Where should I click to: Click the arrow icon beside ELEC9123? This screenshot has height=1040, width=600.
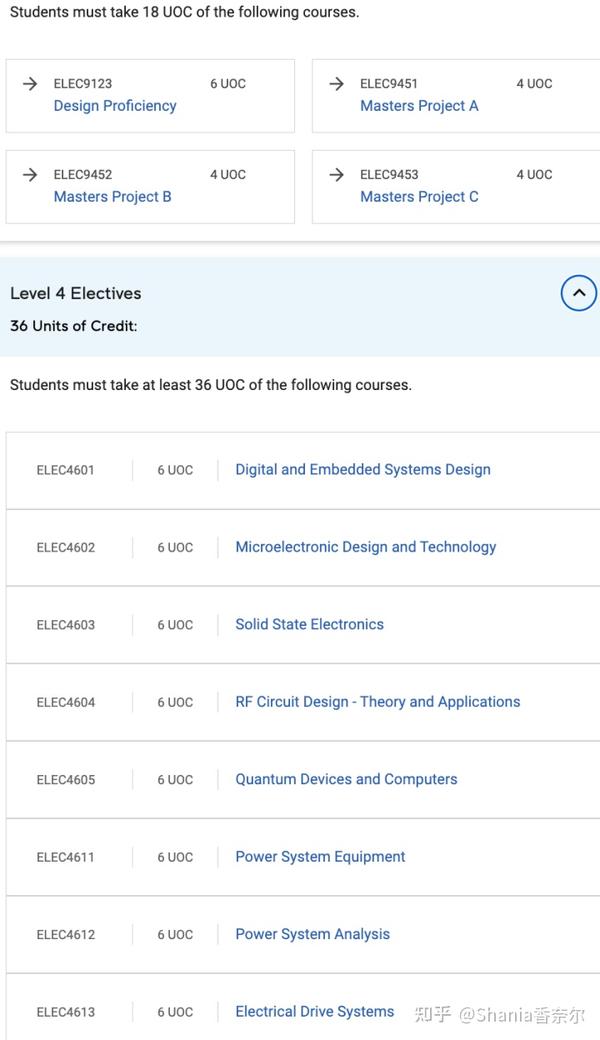pos(30,84)
